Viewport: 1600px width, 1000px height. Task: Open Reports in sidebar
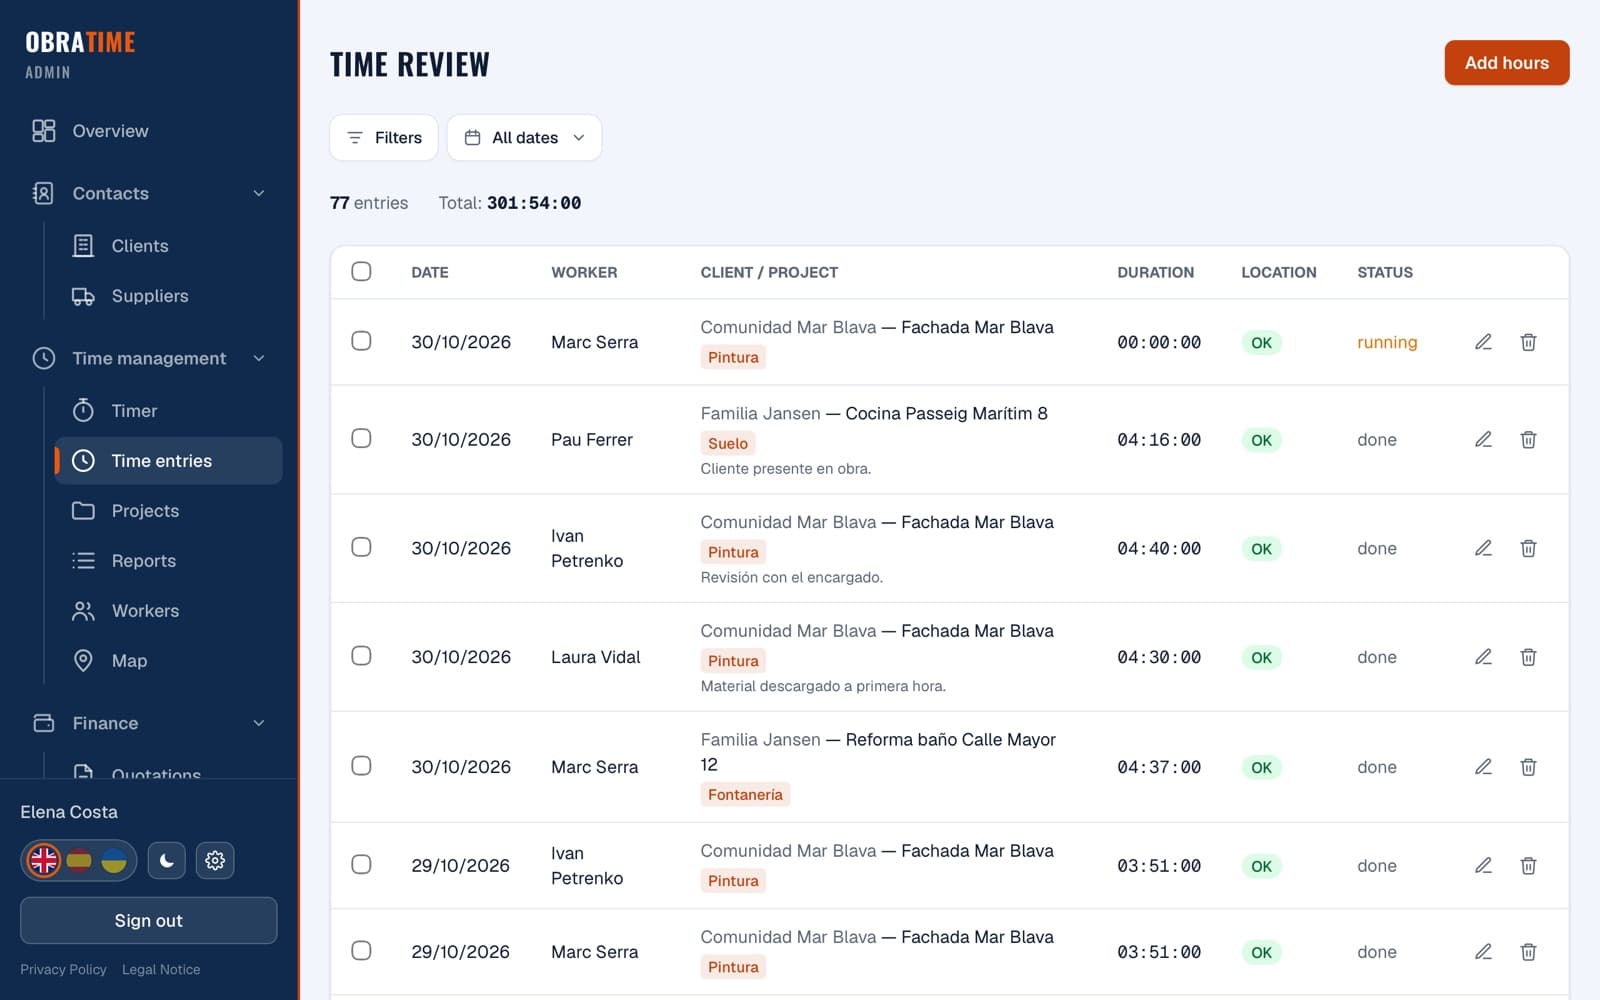(168, 561)
